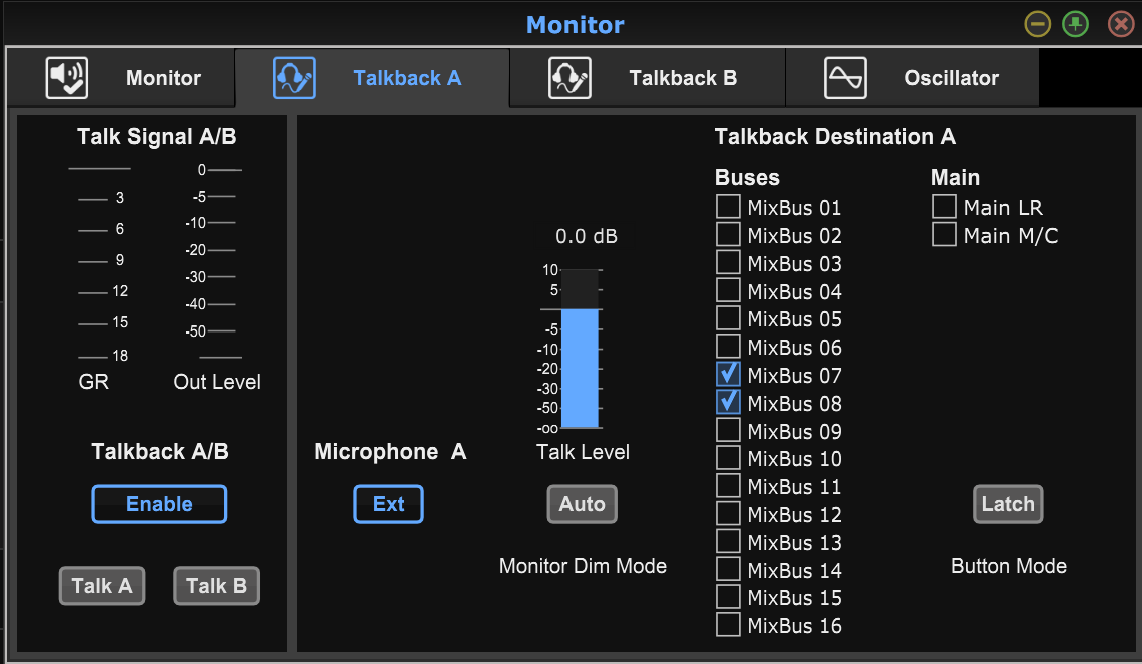Image resolution: width=1142 pixels, height=664 pixels.
Task: Toggle the Talkback A/B Enable button
Action: pyautogui.click(x=159, y=504)
